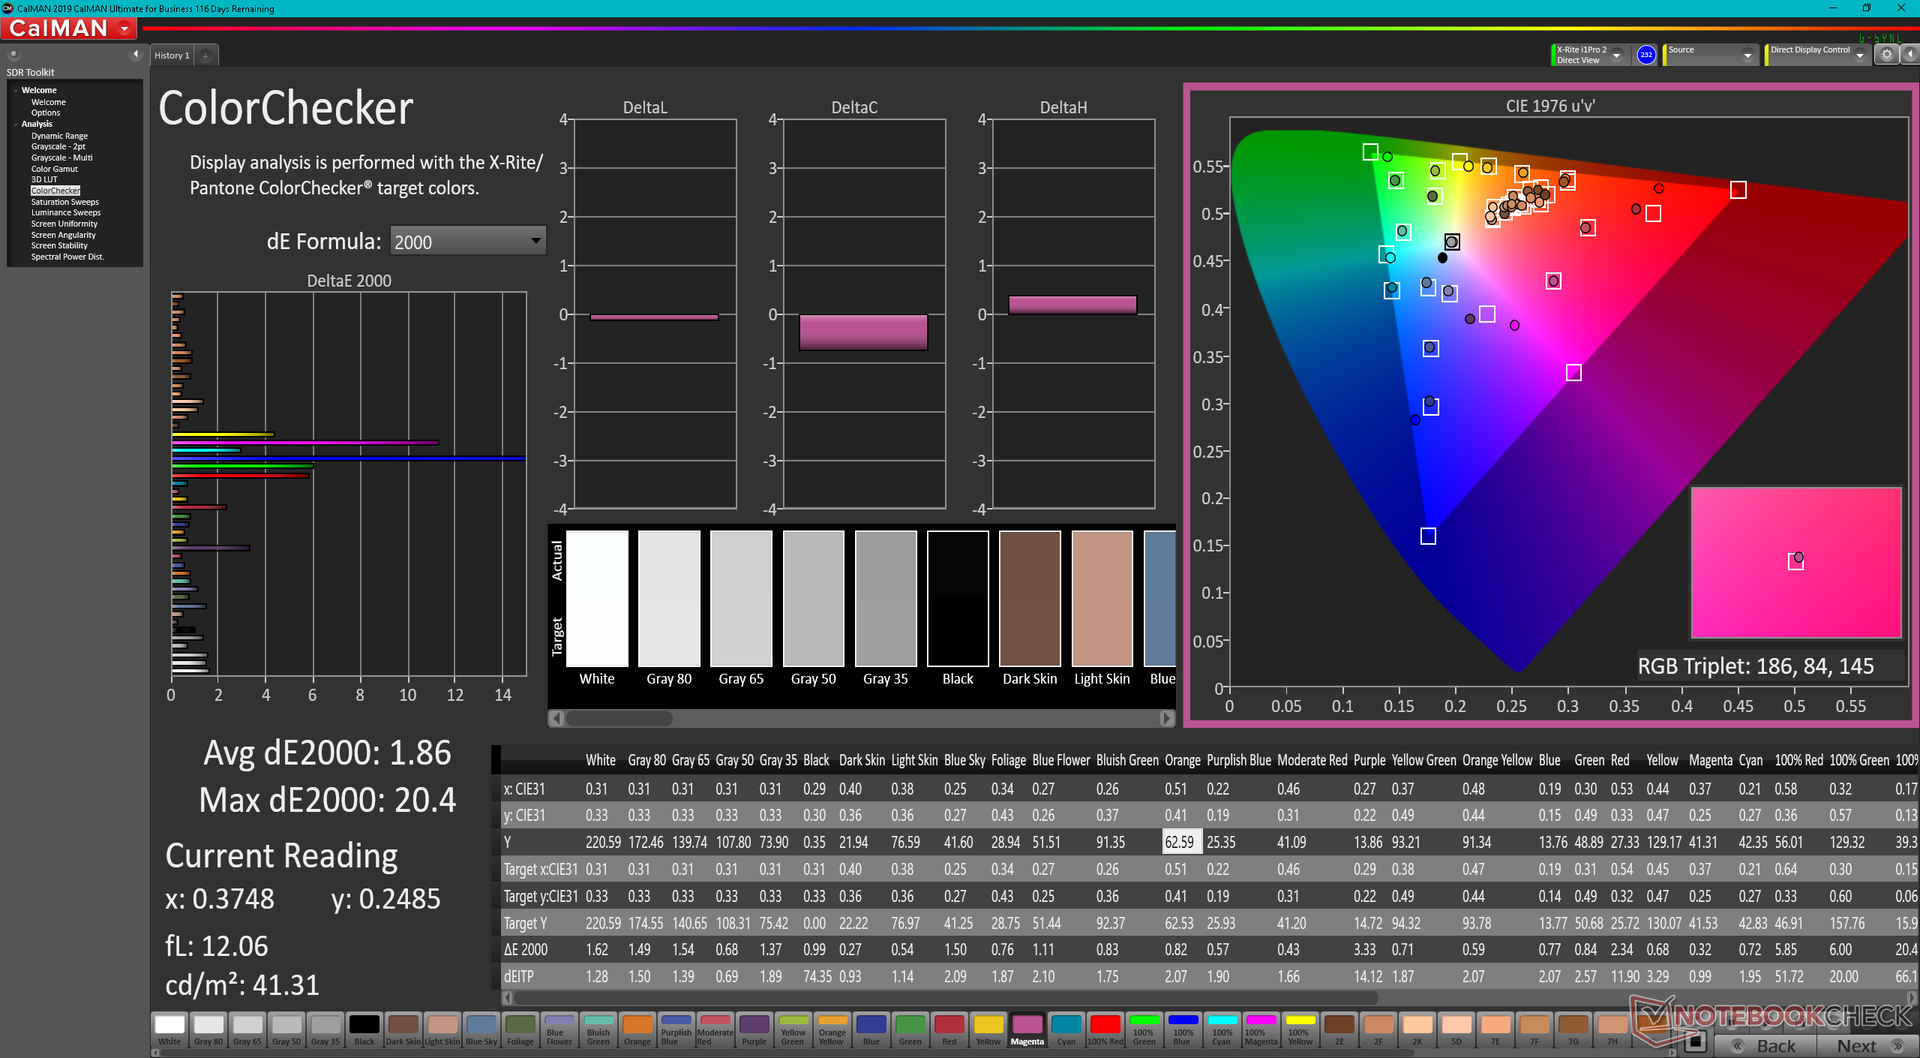The image size is (1920, 1058).
Task: Click the Light Skin actual/target swatch
Action: coord(1102,598)
